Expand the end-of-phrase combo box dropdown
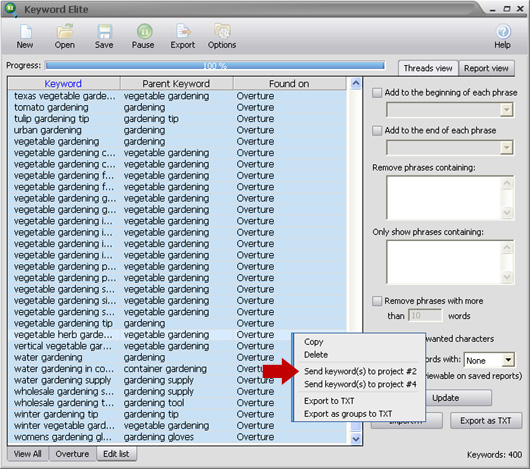The height and width of the screenshot is (469, 530). point(506,148)
